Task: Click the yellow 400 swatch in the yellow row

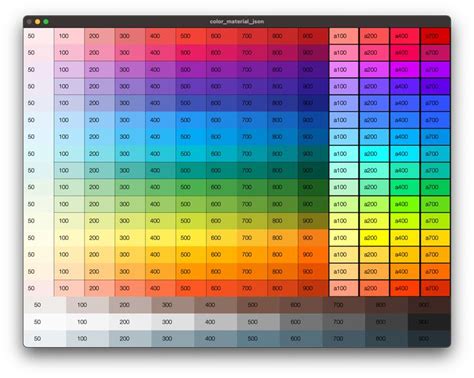Action: tap(160, 238)
